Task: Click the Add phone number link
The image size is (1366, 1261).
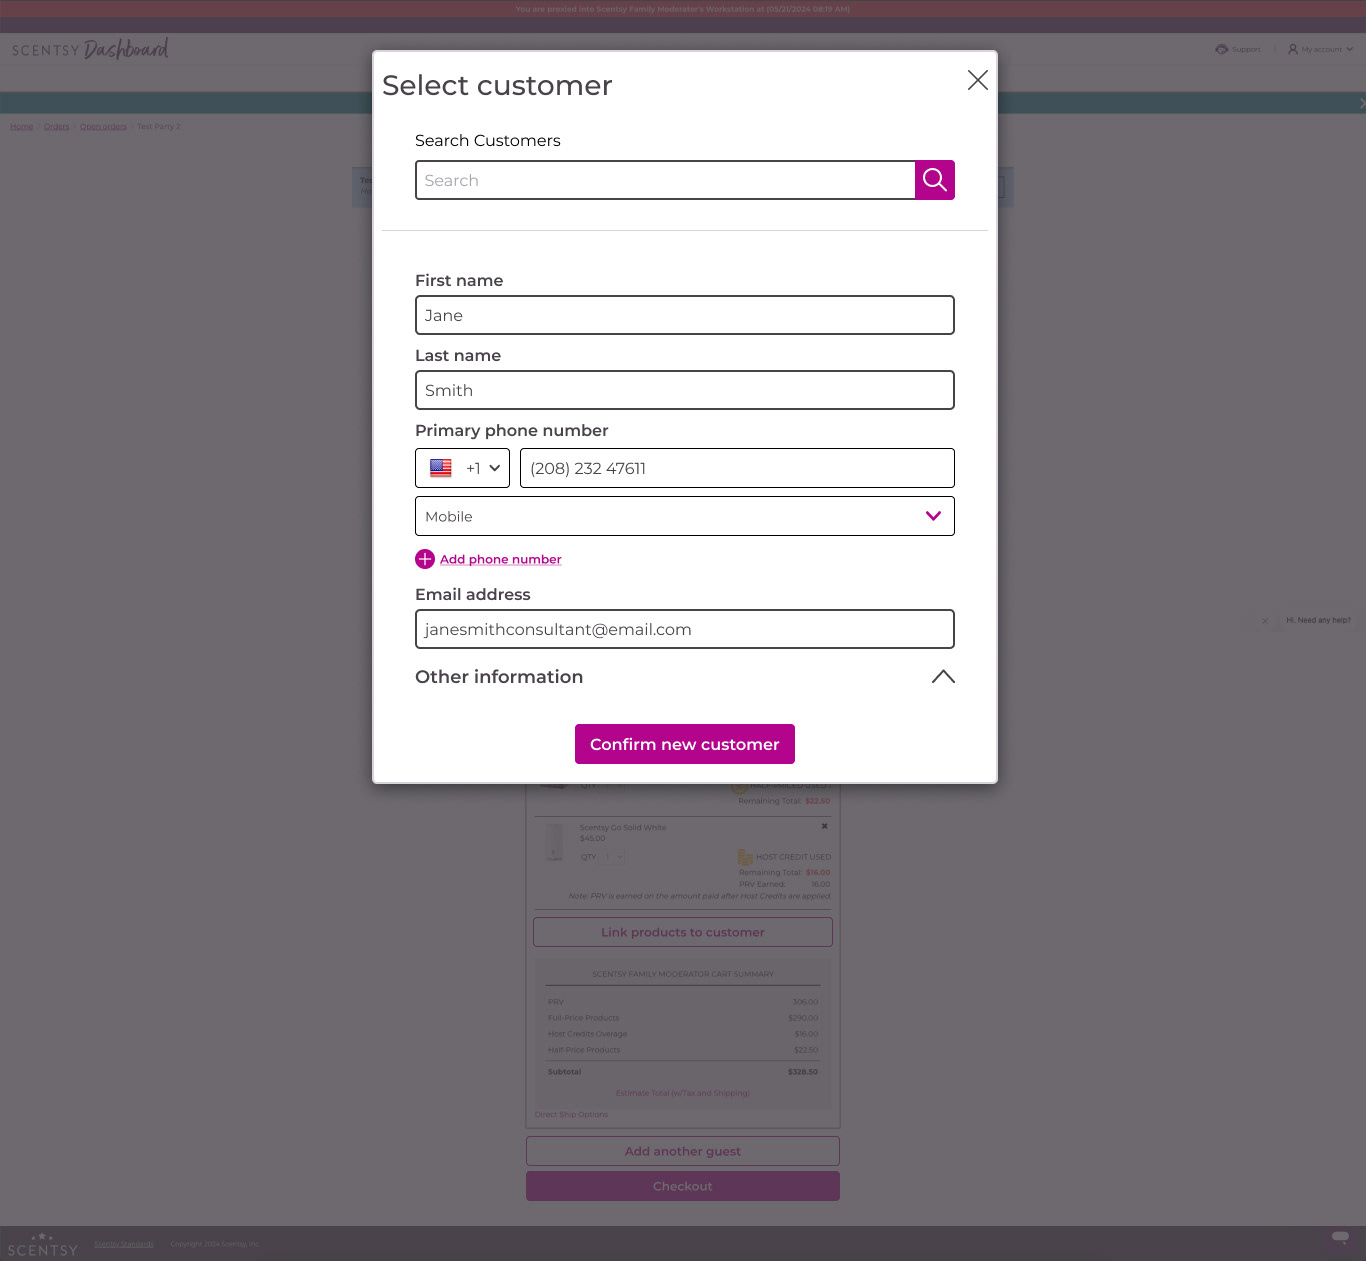Action: pos(501,559)
